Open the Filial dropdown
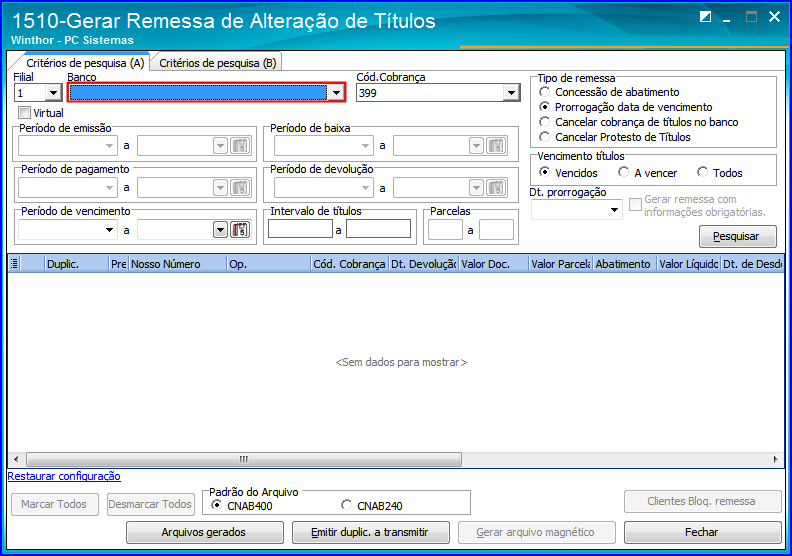 tap(53, 93)
